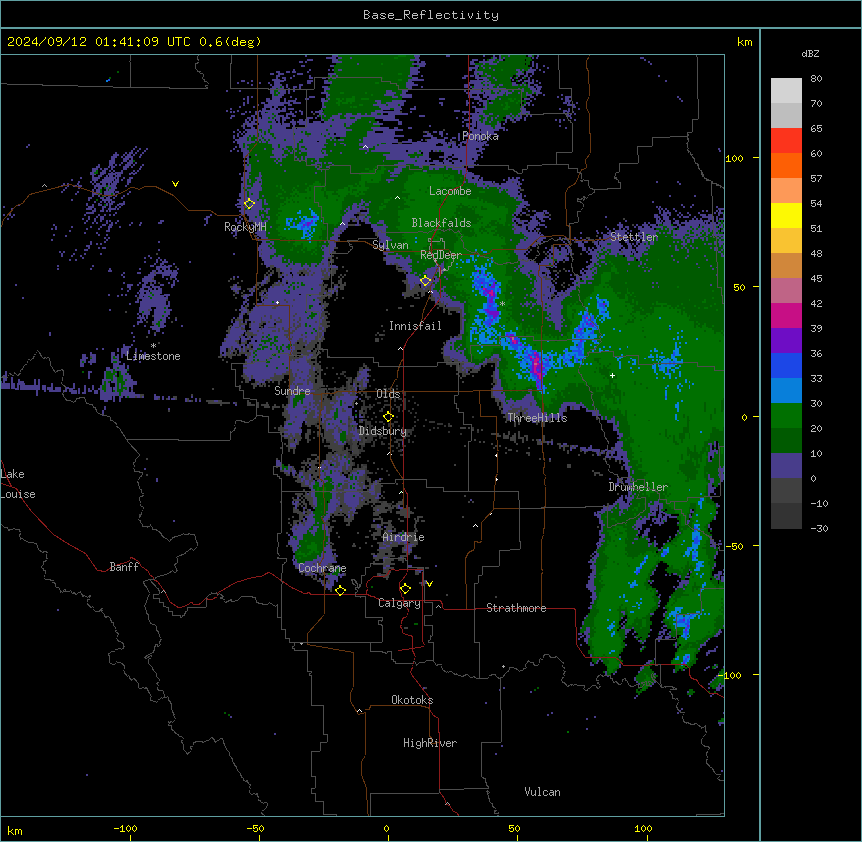Viewport: 862px width, 842px height.
Task: Select the Calgary label
Action: (x=400, y=603)
